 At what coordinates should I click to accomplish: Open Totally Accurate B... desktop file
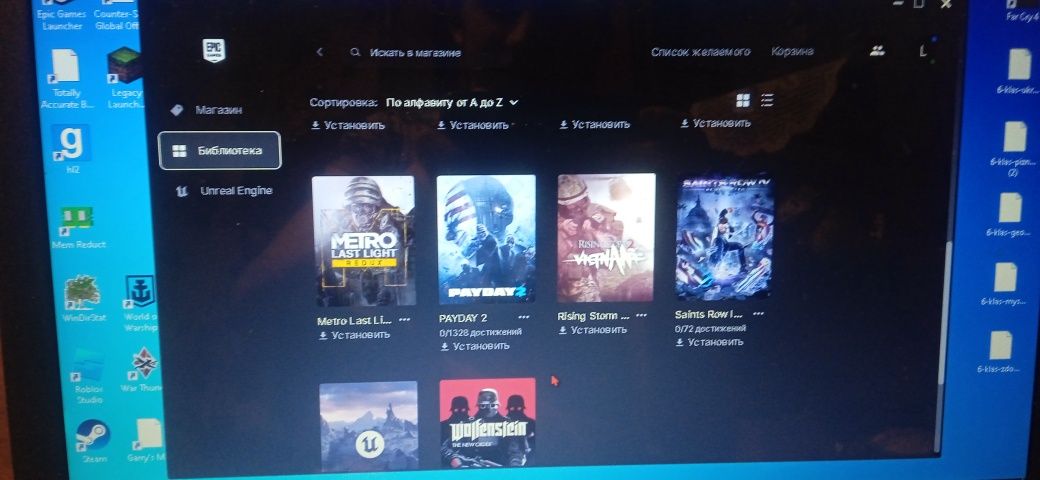coord(66,78)
